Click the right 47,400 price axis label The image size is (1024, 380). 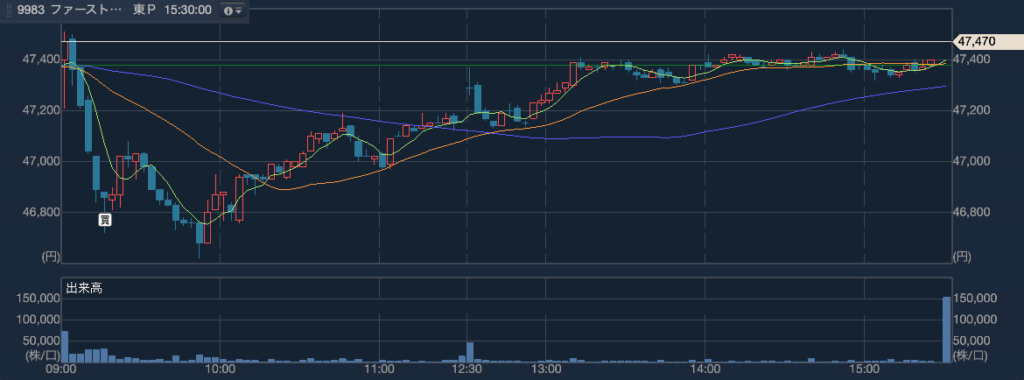coord(972,59)
